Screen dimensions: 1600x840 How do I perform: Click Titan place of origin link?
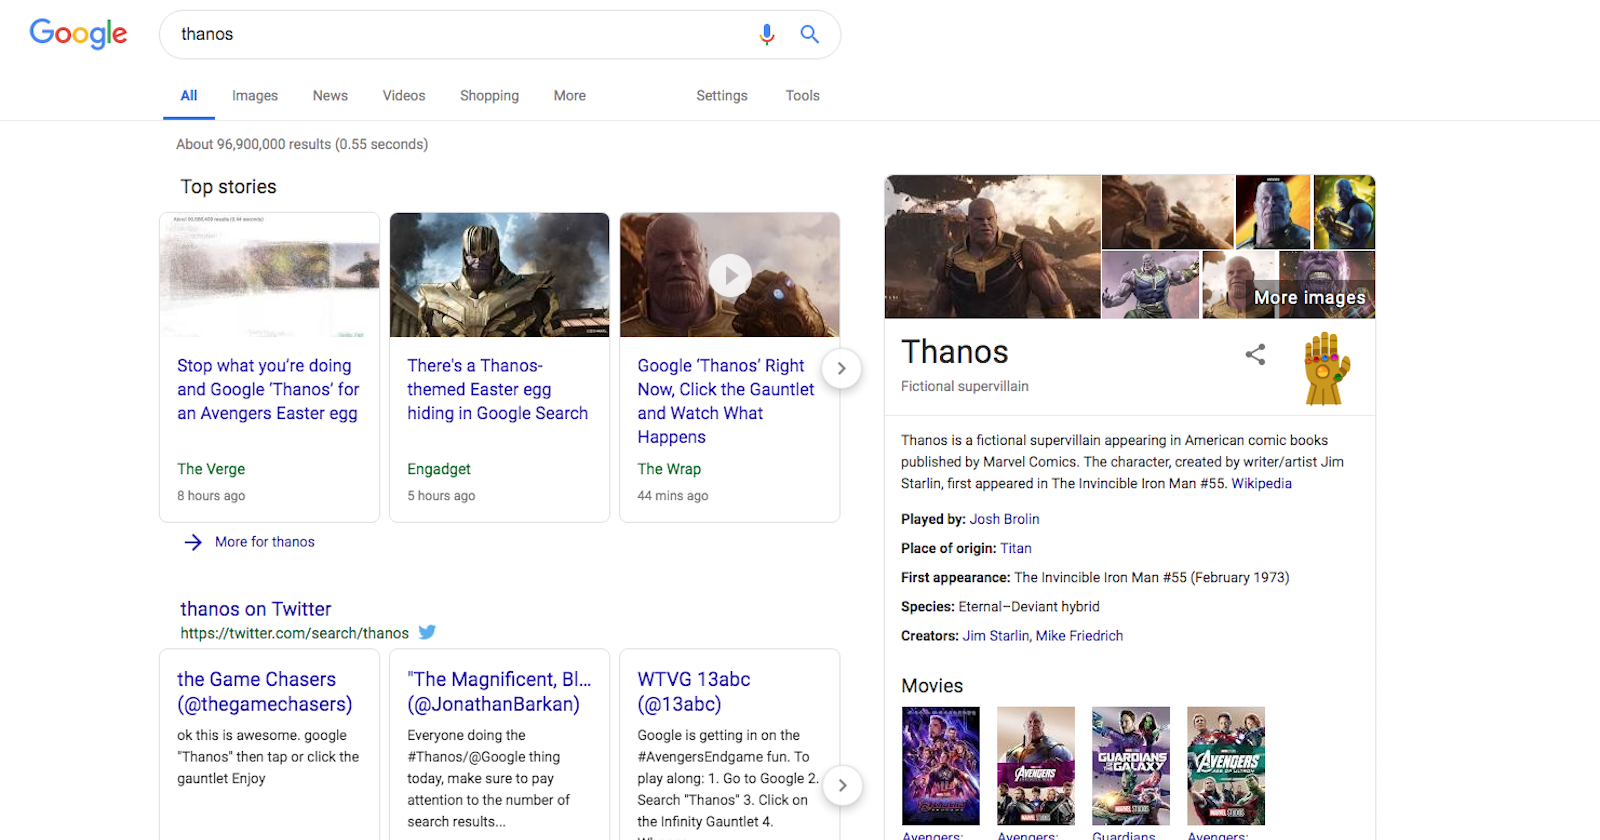1016,548
